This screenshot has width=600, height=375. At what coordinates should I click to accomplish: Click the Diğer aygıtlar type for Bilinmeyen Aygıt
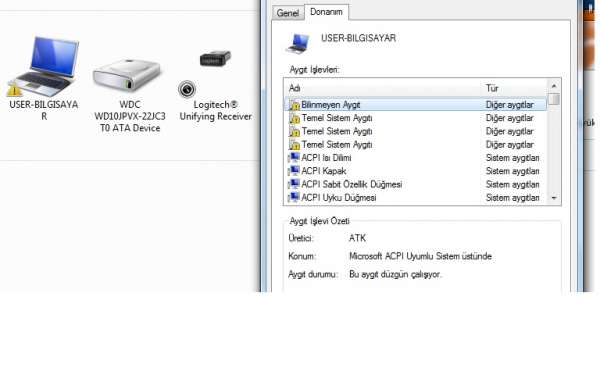point(510,105)
